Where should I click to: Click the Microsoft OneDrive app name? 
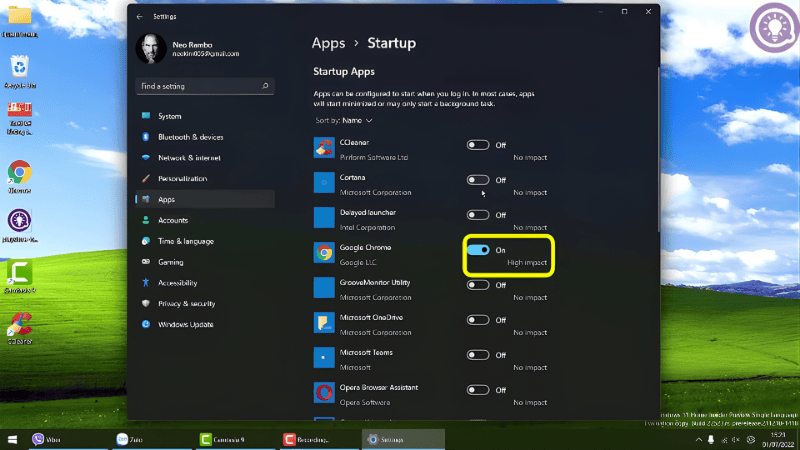(371, 317)
